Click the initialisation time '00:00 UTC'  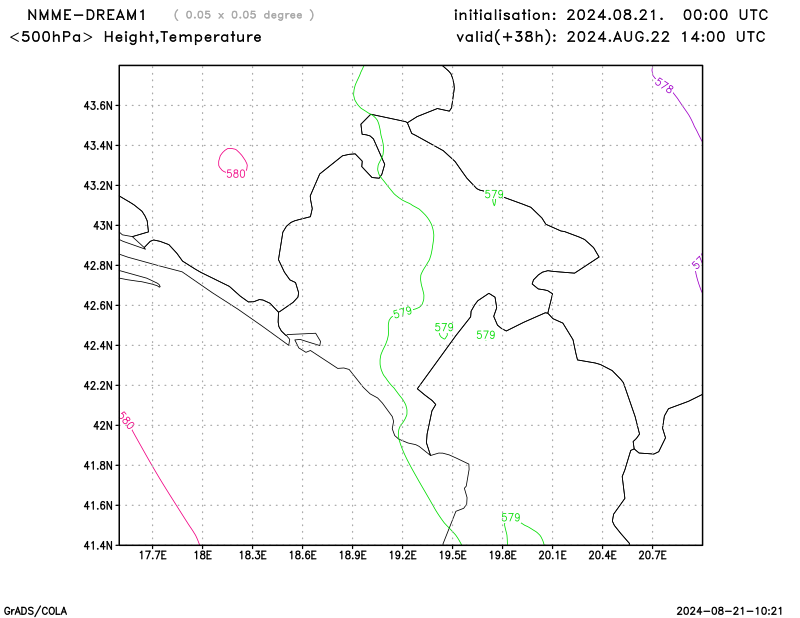click(x=726, y=15)
